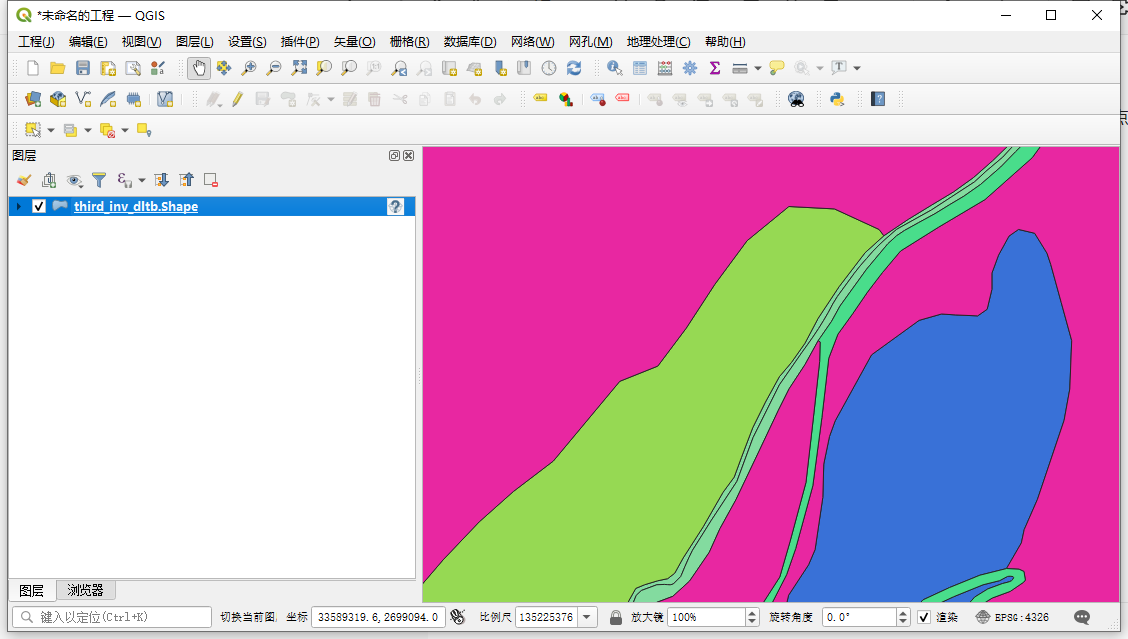Screen dimensions: 1128x639
Task: Open the new print layout icon
Action: click(x=108, y=68)
